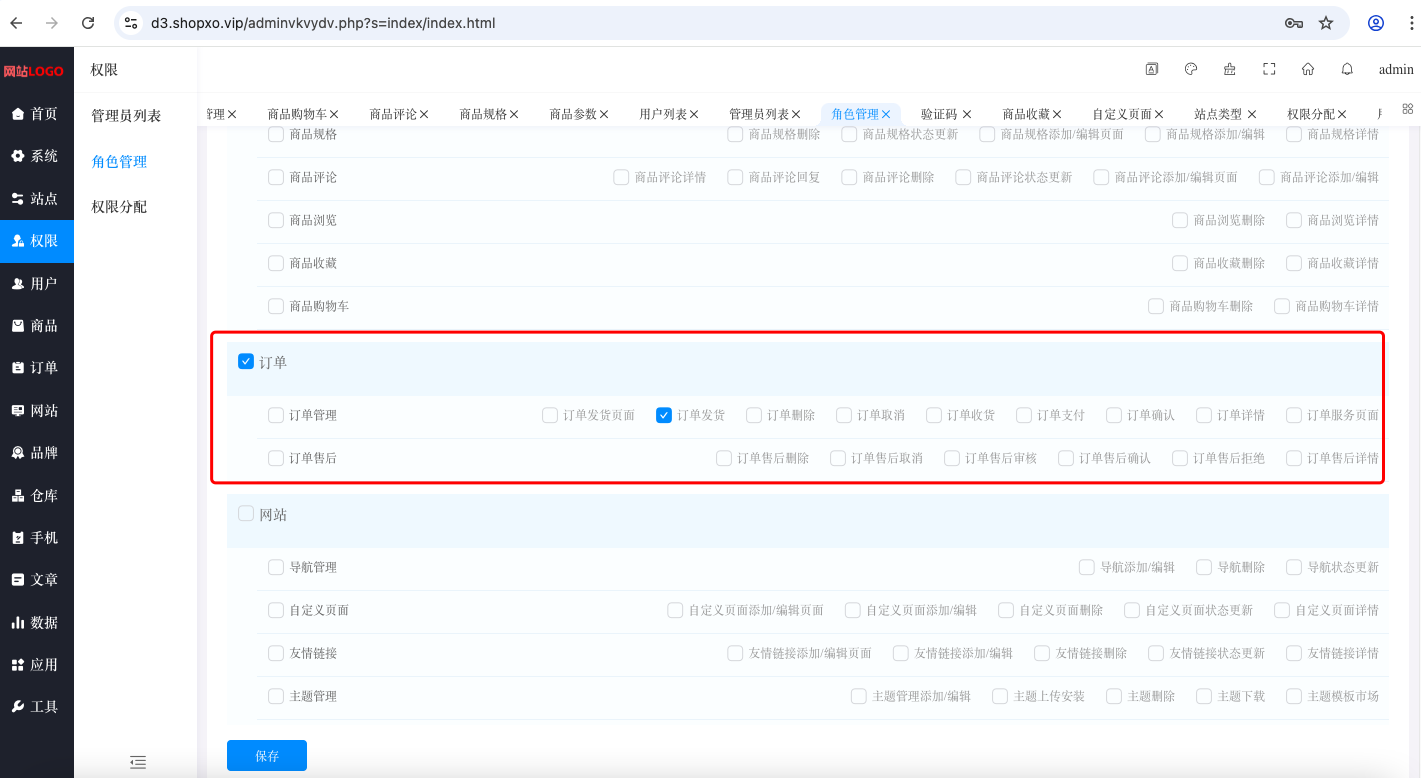Viewport: 1421px width, 778px height.
Task: Switch to the 自定义页面 tab
Action: coord(1122,115)
